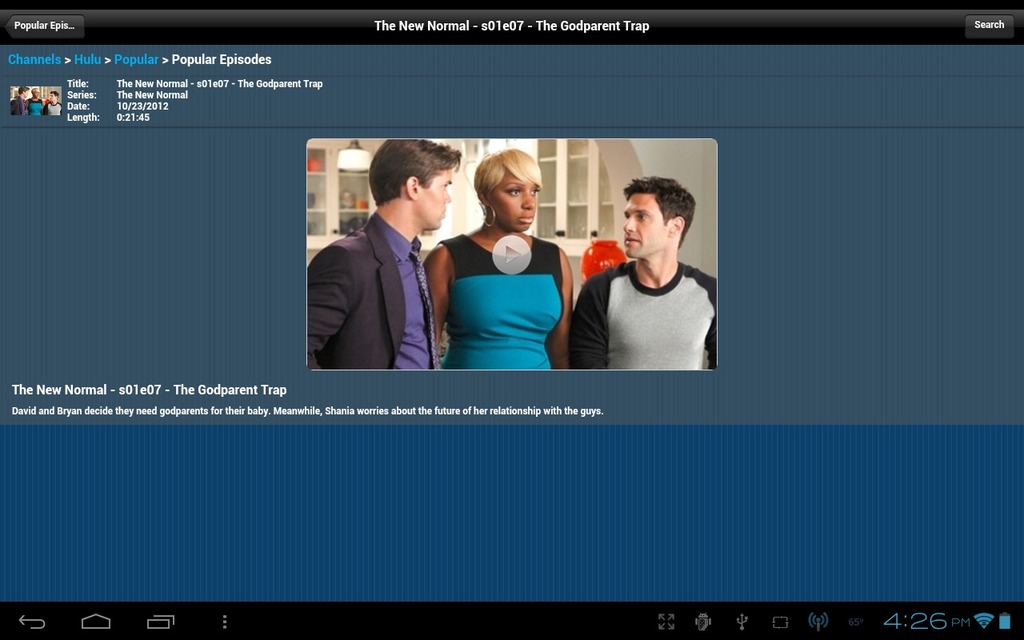The height and width of the screenshot is (640, 1024).
Task: Click the series value 'The New Normal'
Action: tap(152, 95)
